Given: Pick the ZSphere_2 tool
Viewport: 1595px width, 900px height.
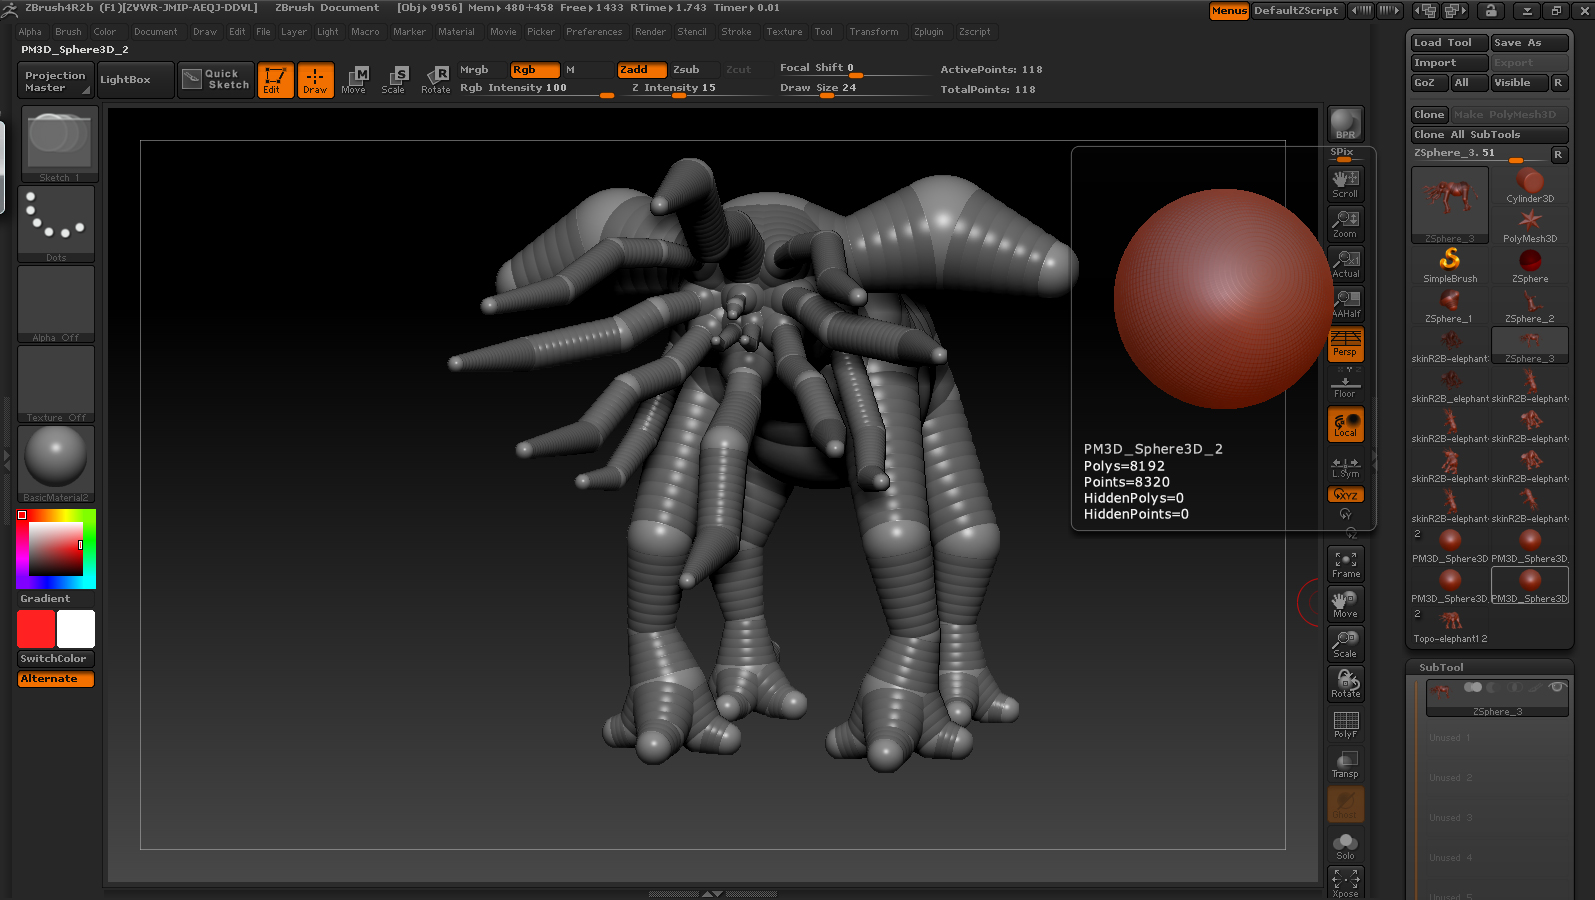Looking at the screenshot, I should pyautogui.click(x=1530, y=306).
